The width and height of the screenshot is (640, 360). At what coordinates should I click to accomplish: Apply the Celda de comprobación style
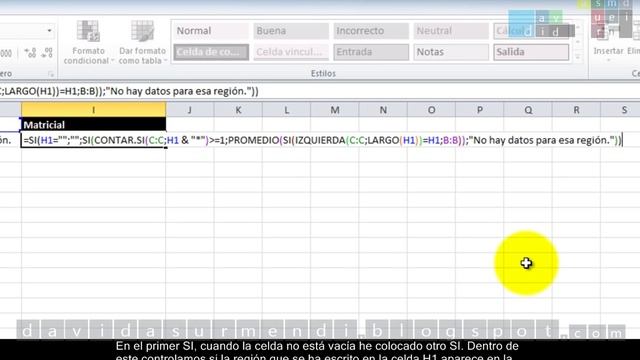click(x=211, y=52)
